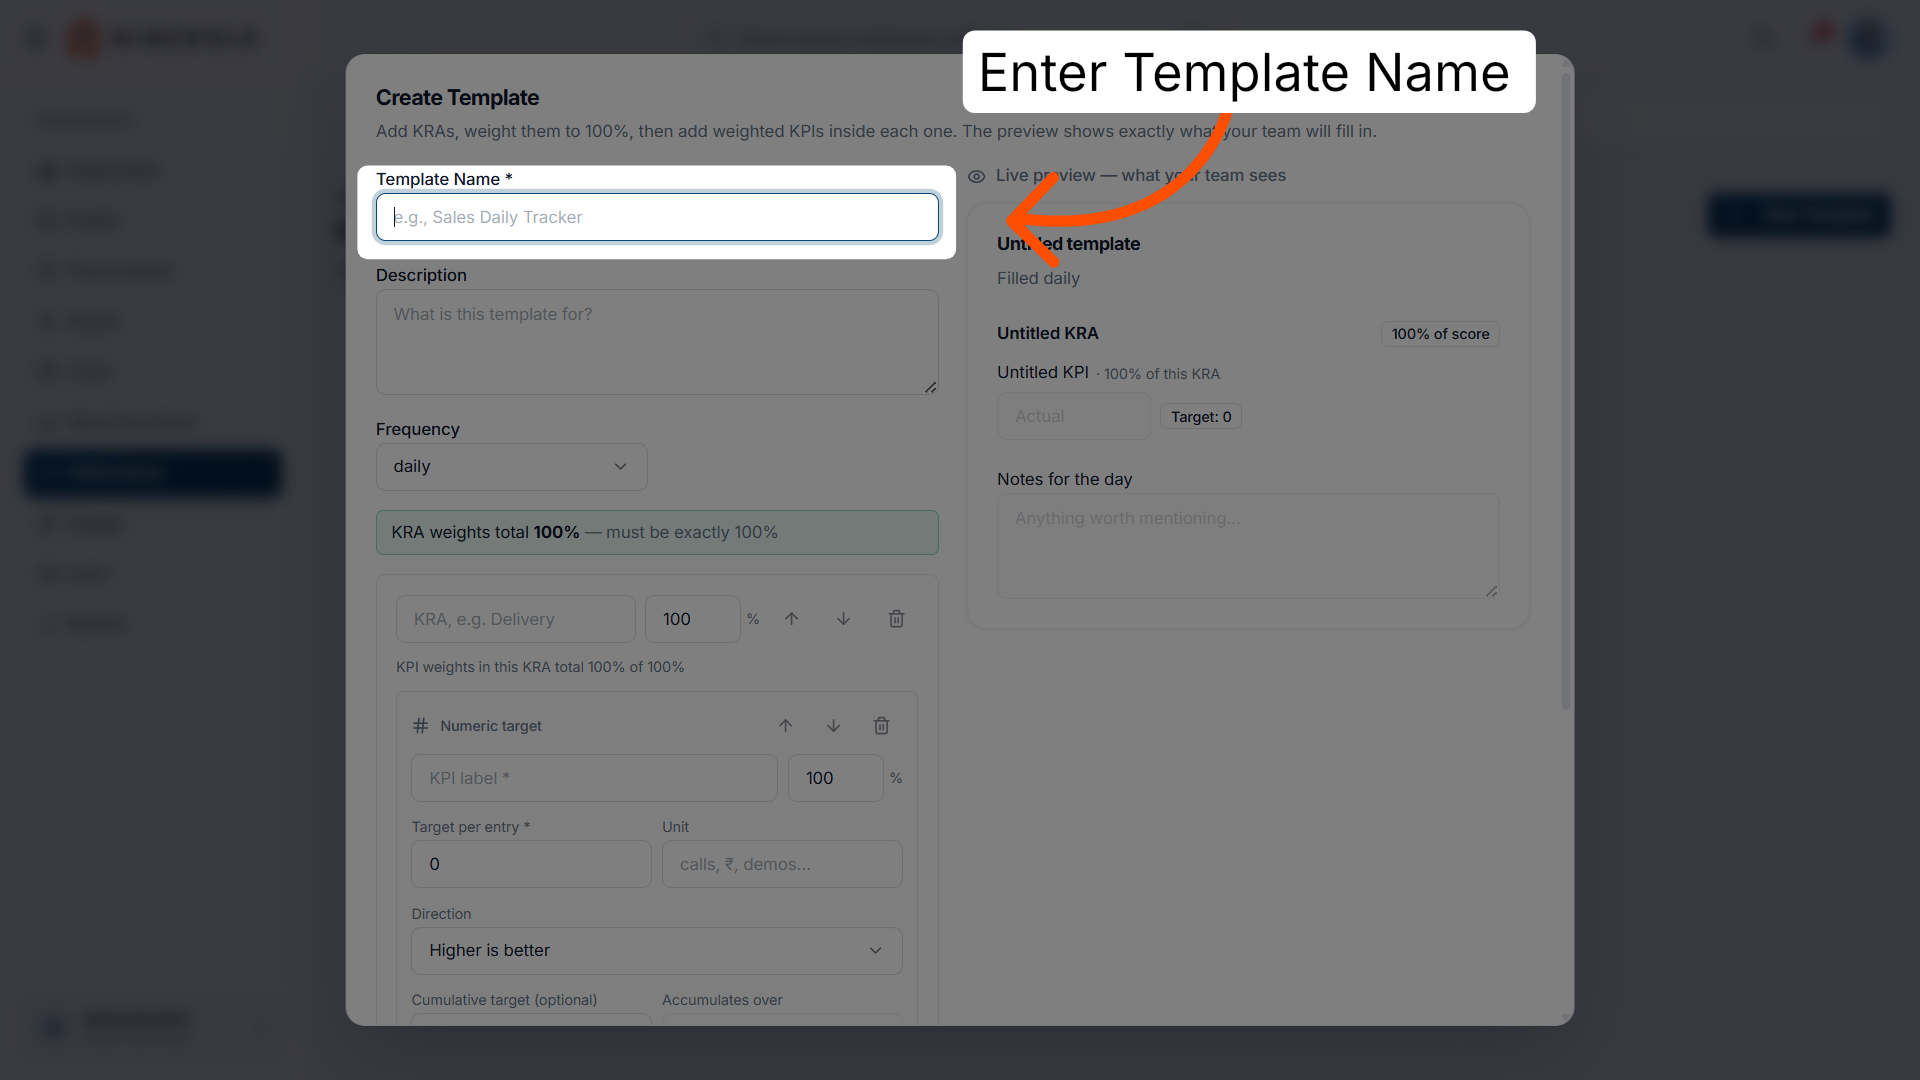Click the 'Filled daily' text in preview
This screenshot has height=1080, width=1920.
(x=1038, y=279)
